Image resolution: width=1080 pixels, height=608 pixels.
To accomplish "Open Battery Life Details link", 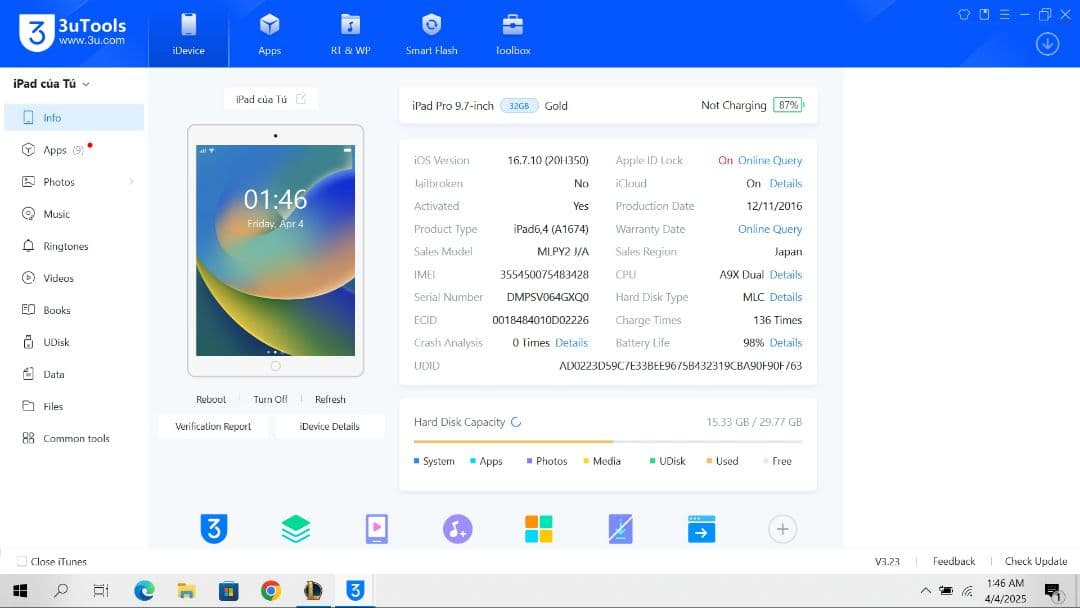I will click(x=785, y=343).
